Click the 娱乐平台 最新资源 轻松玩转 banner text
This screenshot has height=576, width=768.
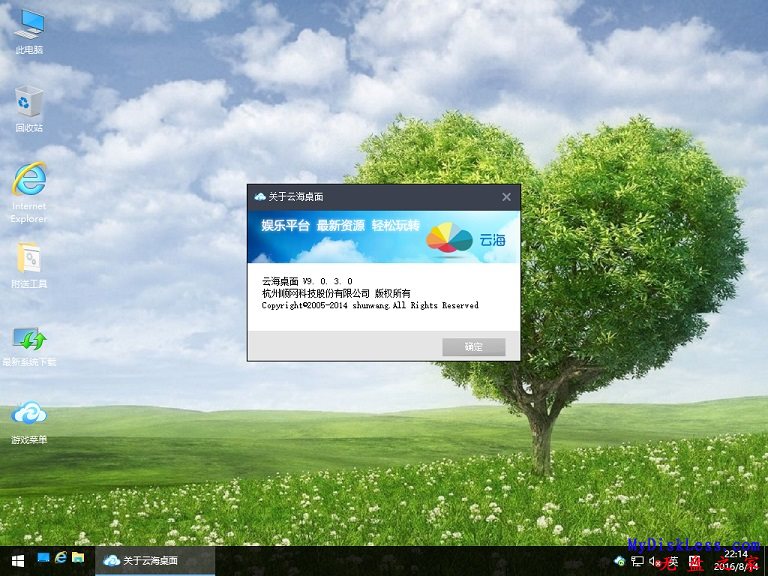pos(340,225)
